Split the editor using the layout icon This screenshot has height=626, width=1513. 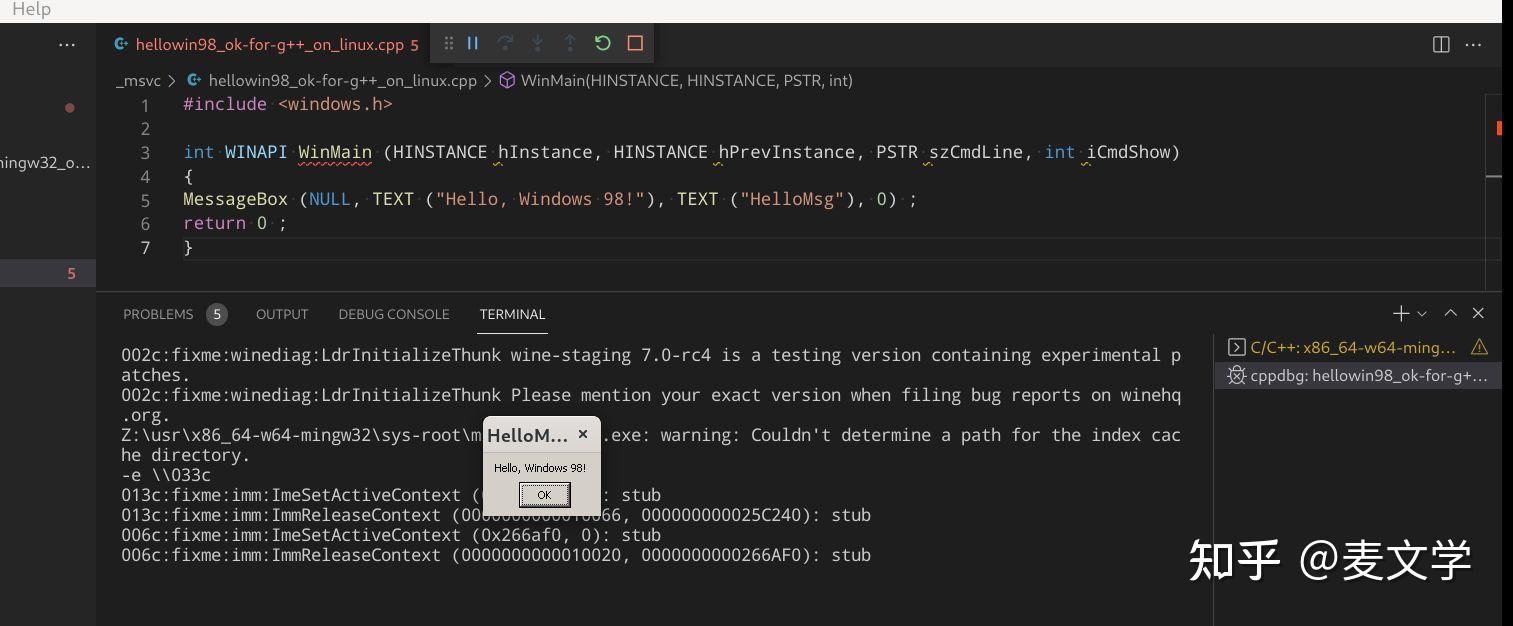pyautogui.click(x=1439, y=44)
